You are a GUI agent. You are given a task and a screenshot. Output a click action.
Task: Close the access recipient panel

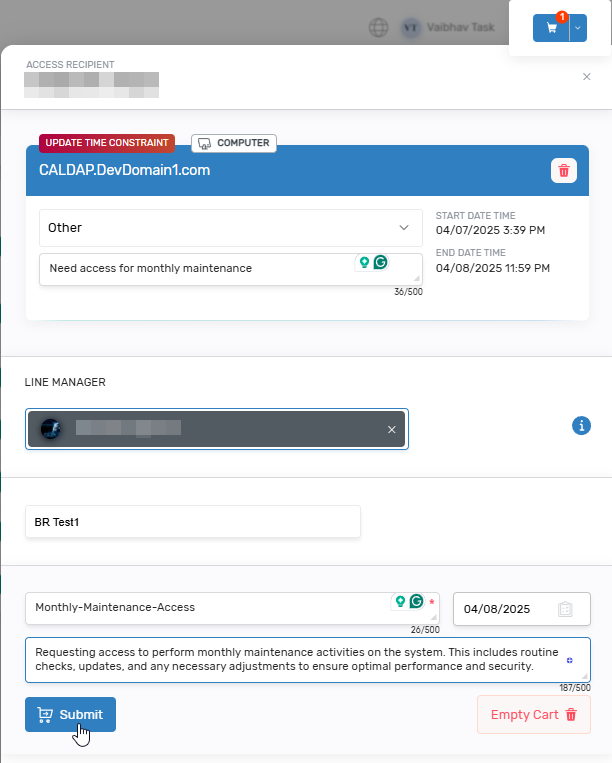586,76
